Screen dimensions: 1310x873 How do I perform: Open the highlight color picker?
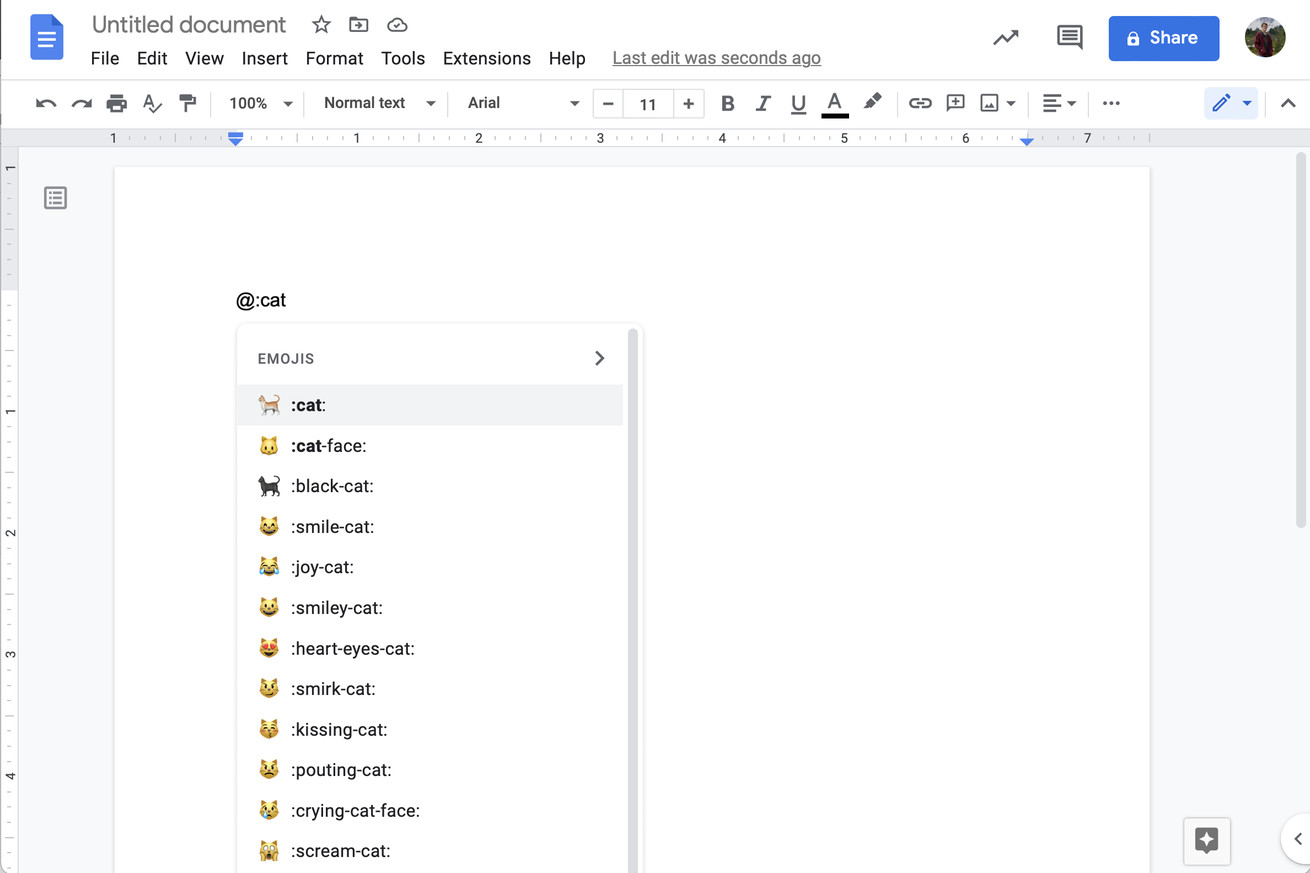point(872,103)
